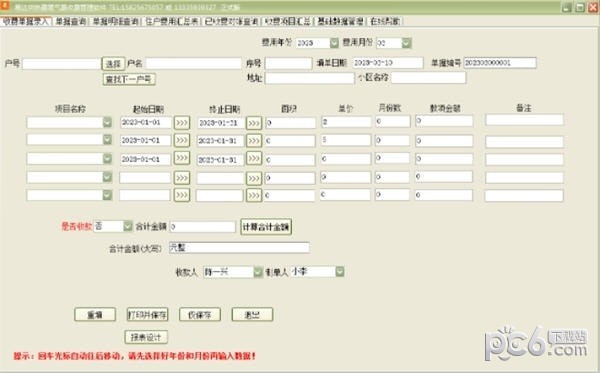The width and height of the screenshot is (600, 373).
Task: Expand the 制单人 dropdown
Action: [340, 272]
